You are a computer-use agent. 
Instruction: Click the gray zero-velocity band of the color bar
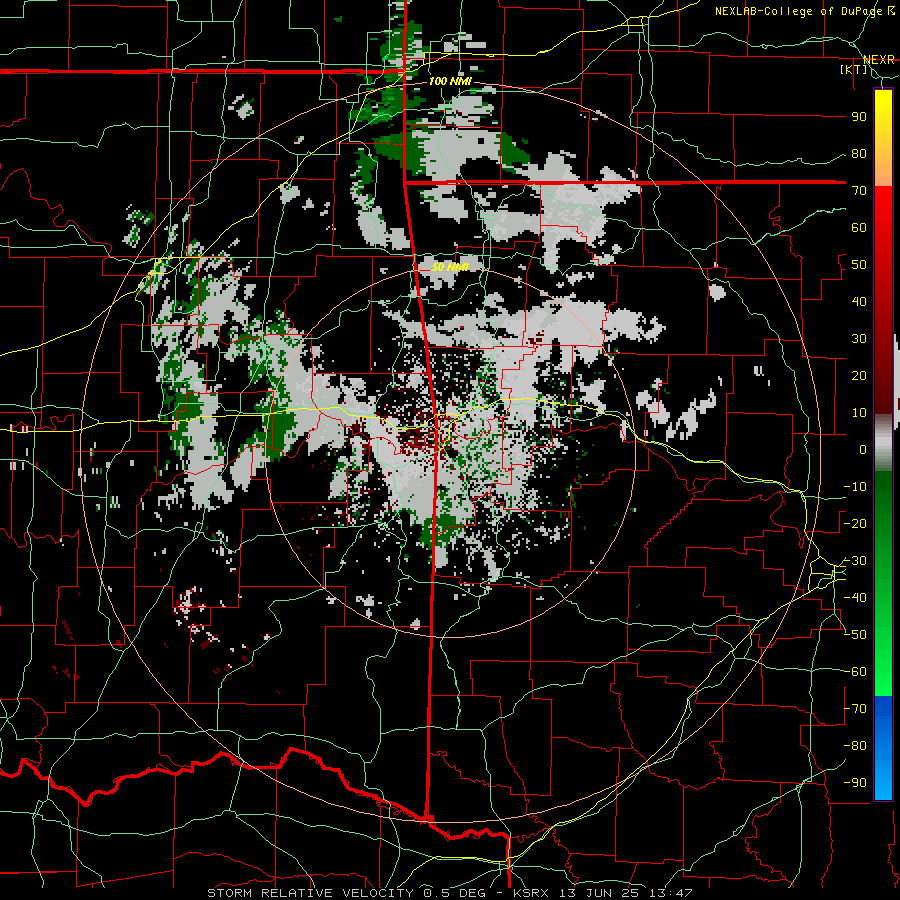pyautogui.click(x=883, y=442)
